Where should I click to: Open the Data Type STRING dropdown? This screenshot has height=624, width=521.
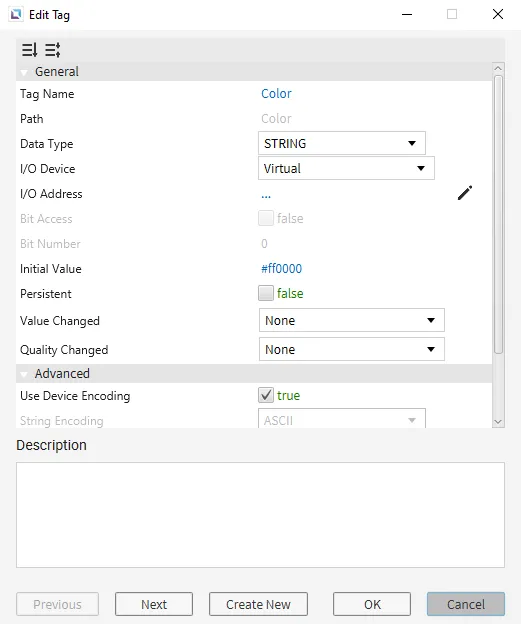[342, 143]
